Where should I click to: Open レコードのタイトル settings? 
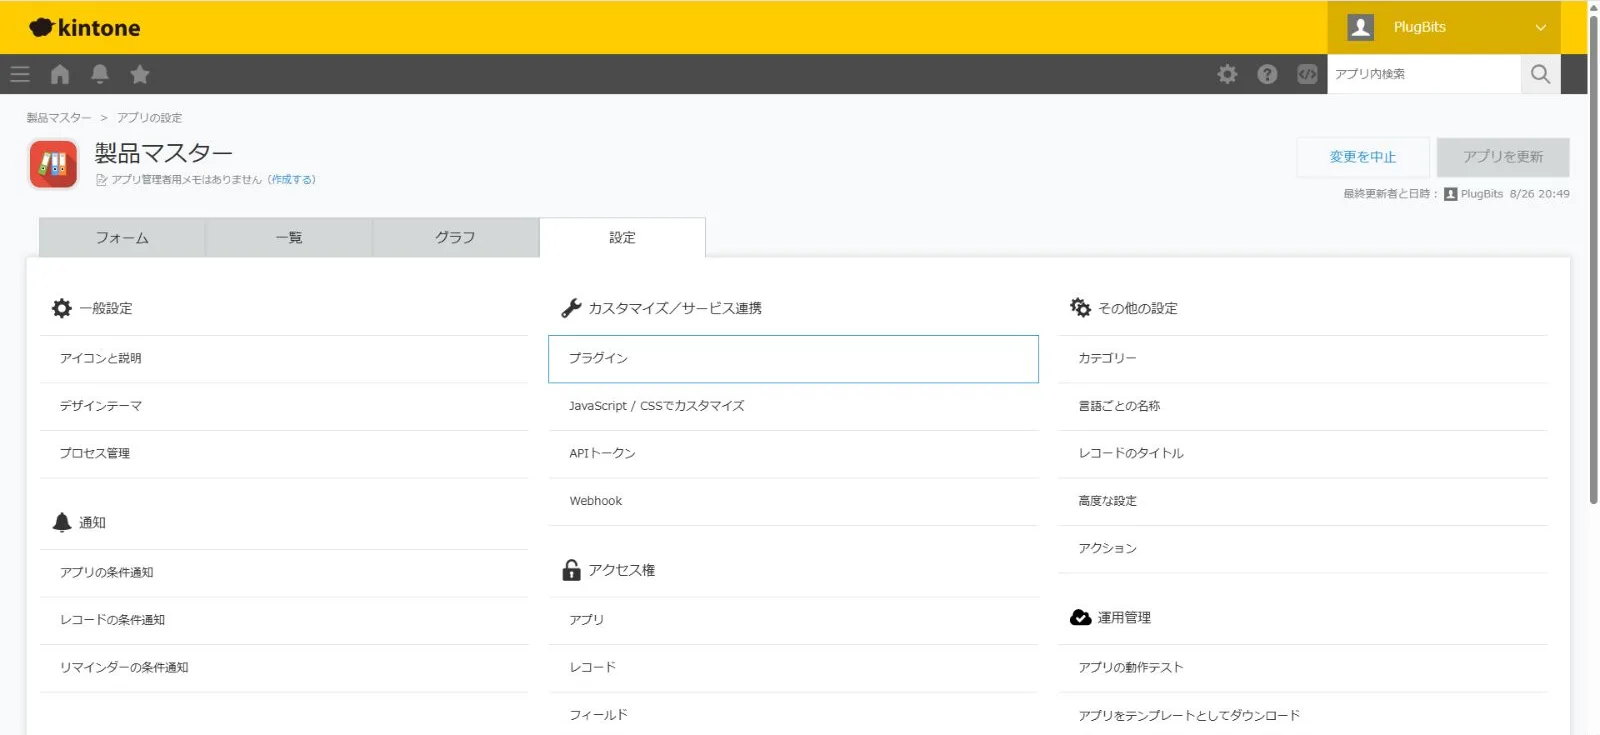coord(1303,453)
